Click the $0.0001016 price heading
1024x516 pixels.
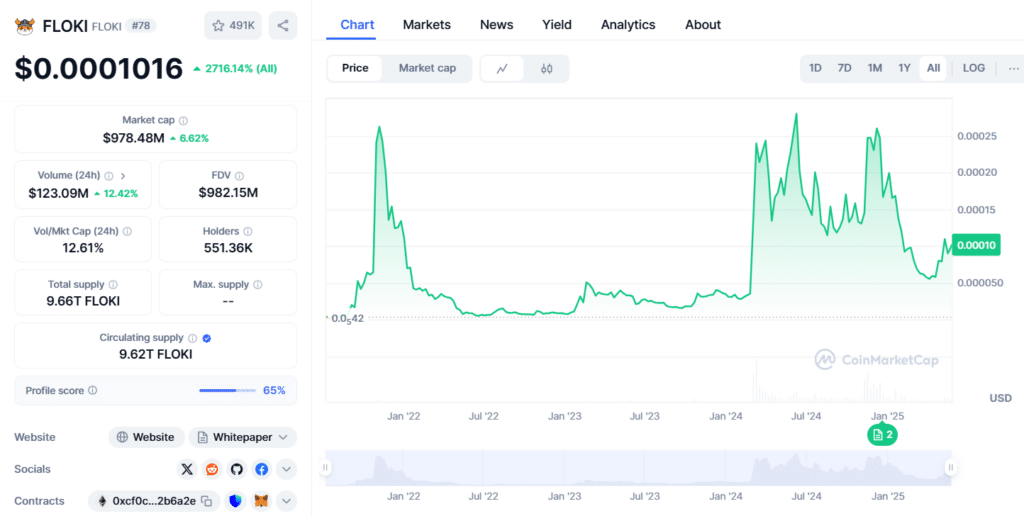99,69
